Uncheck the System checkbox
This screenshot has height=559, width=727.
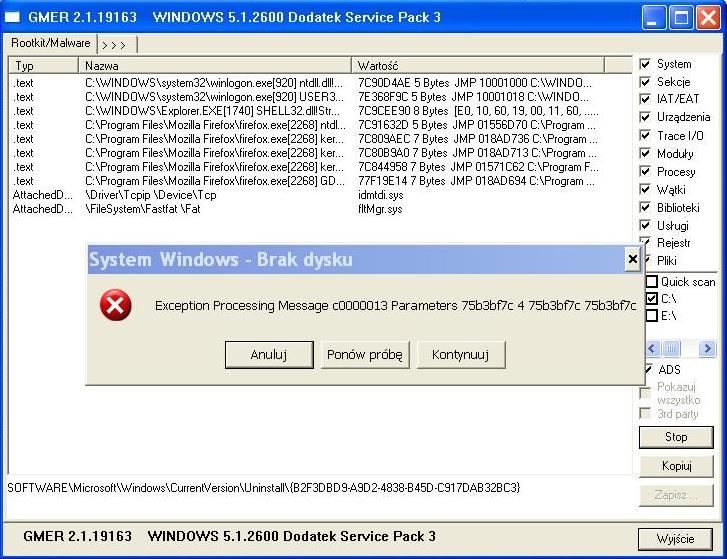[645, 64]
